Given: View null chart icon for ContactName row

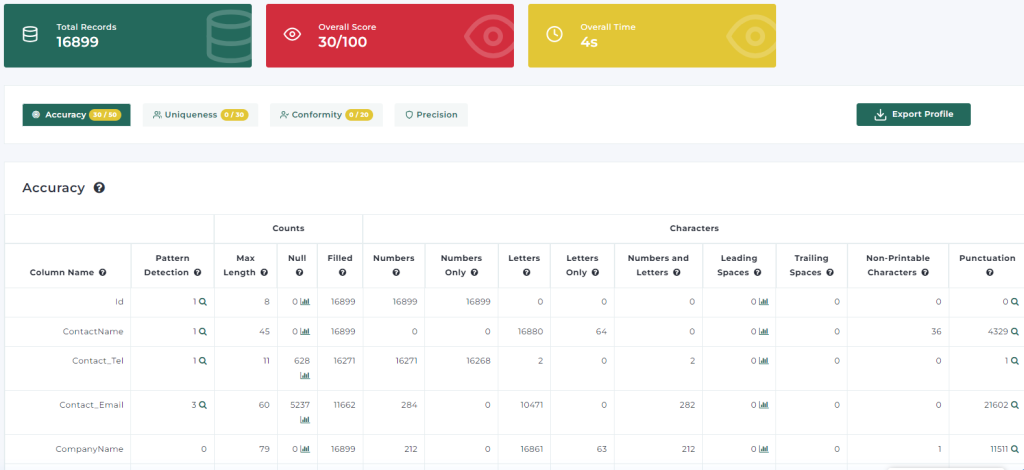Looking at the screenshot, I should 305,332.
